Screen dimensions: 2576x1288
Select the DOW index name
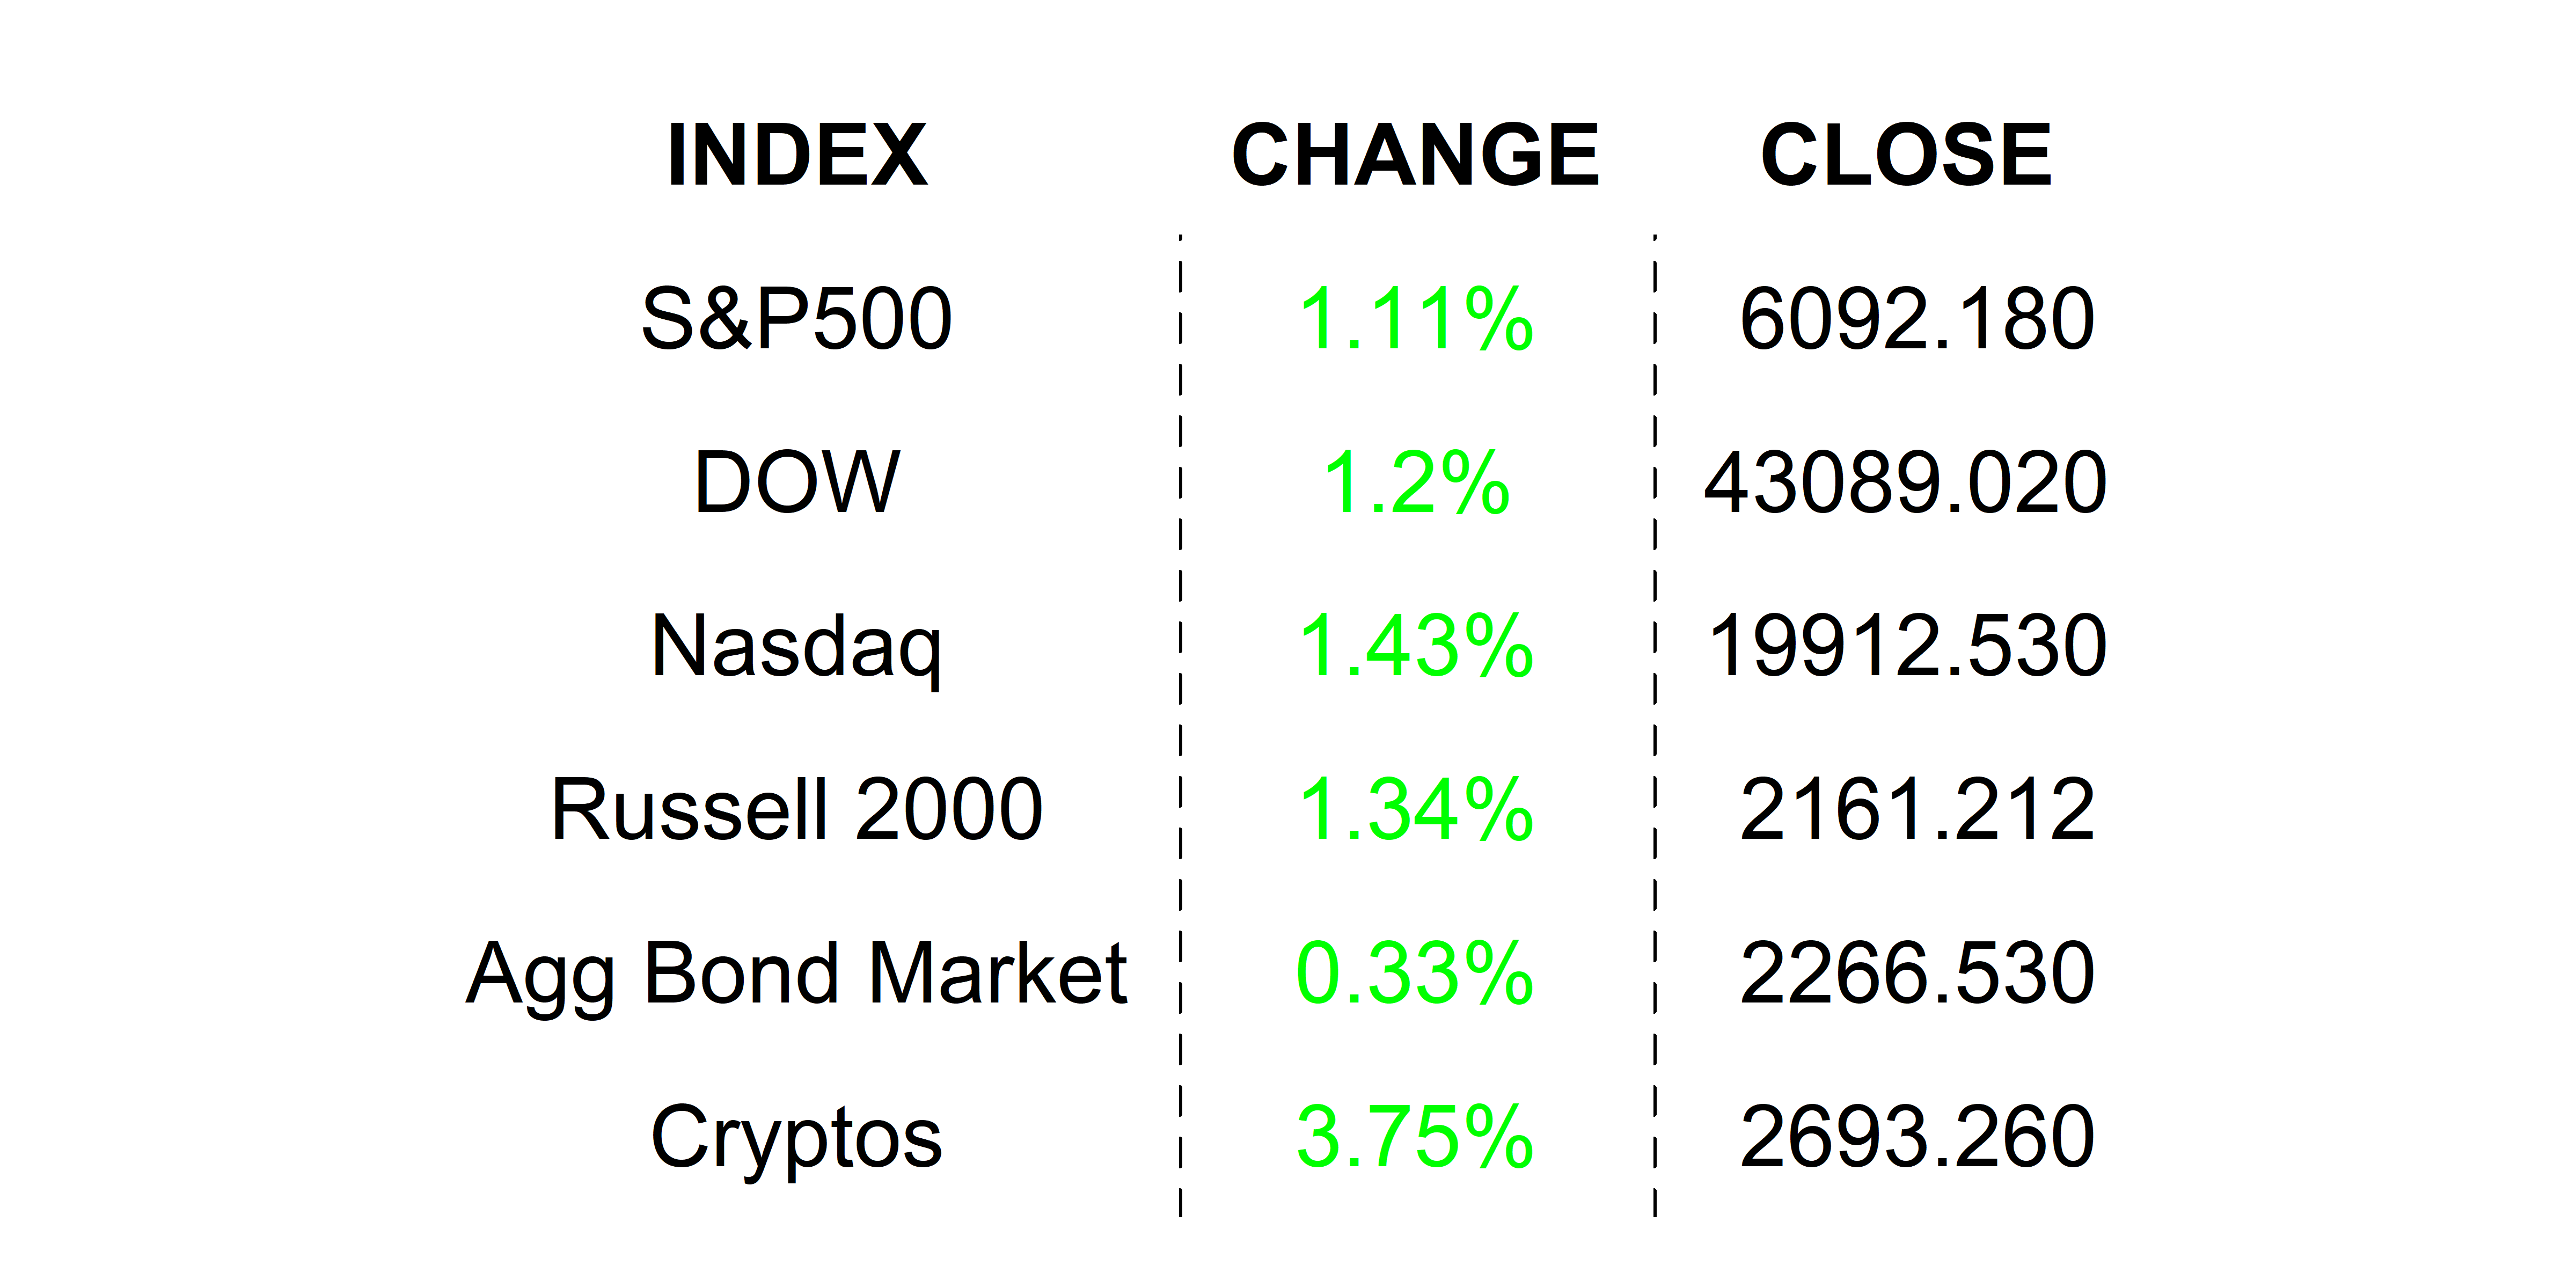(797, 483)
